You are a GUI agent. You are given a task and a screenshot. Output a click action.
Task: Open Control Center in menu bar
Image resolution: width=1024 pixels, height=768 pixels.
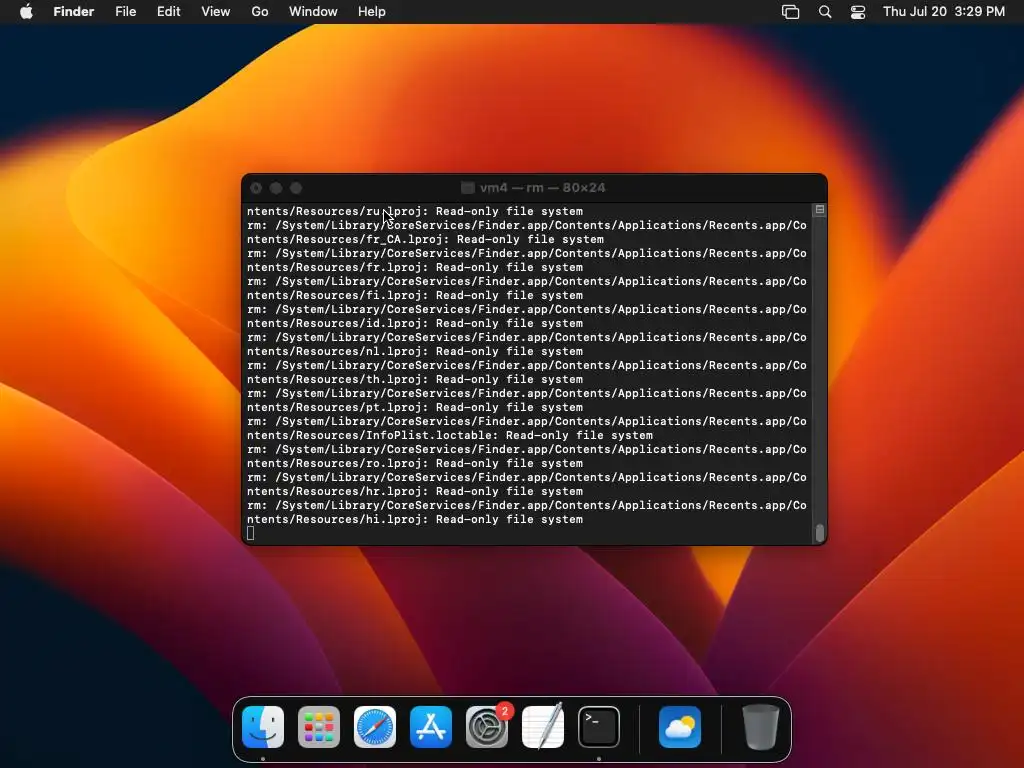[x=857, y=12]
